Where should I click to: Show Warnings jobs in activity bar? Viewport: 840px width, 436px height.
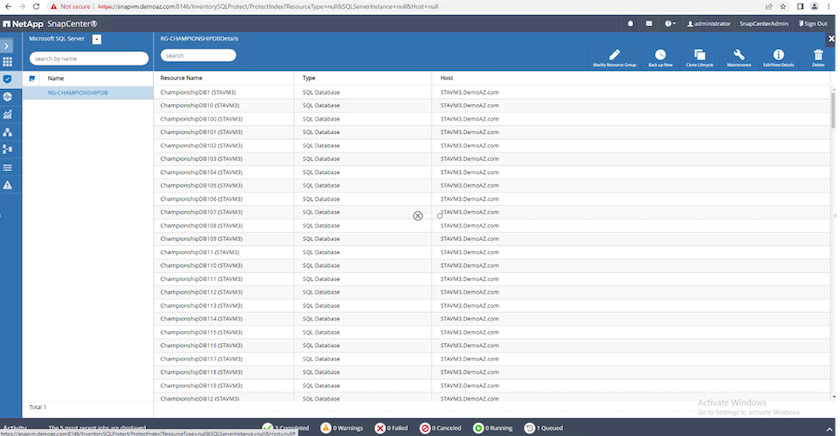[342, 428]
